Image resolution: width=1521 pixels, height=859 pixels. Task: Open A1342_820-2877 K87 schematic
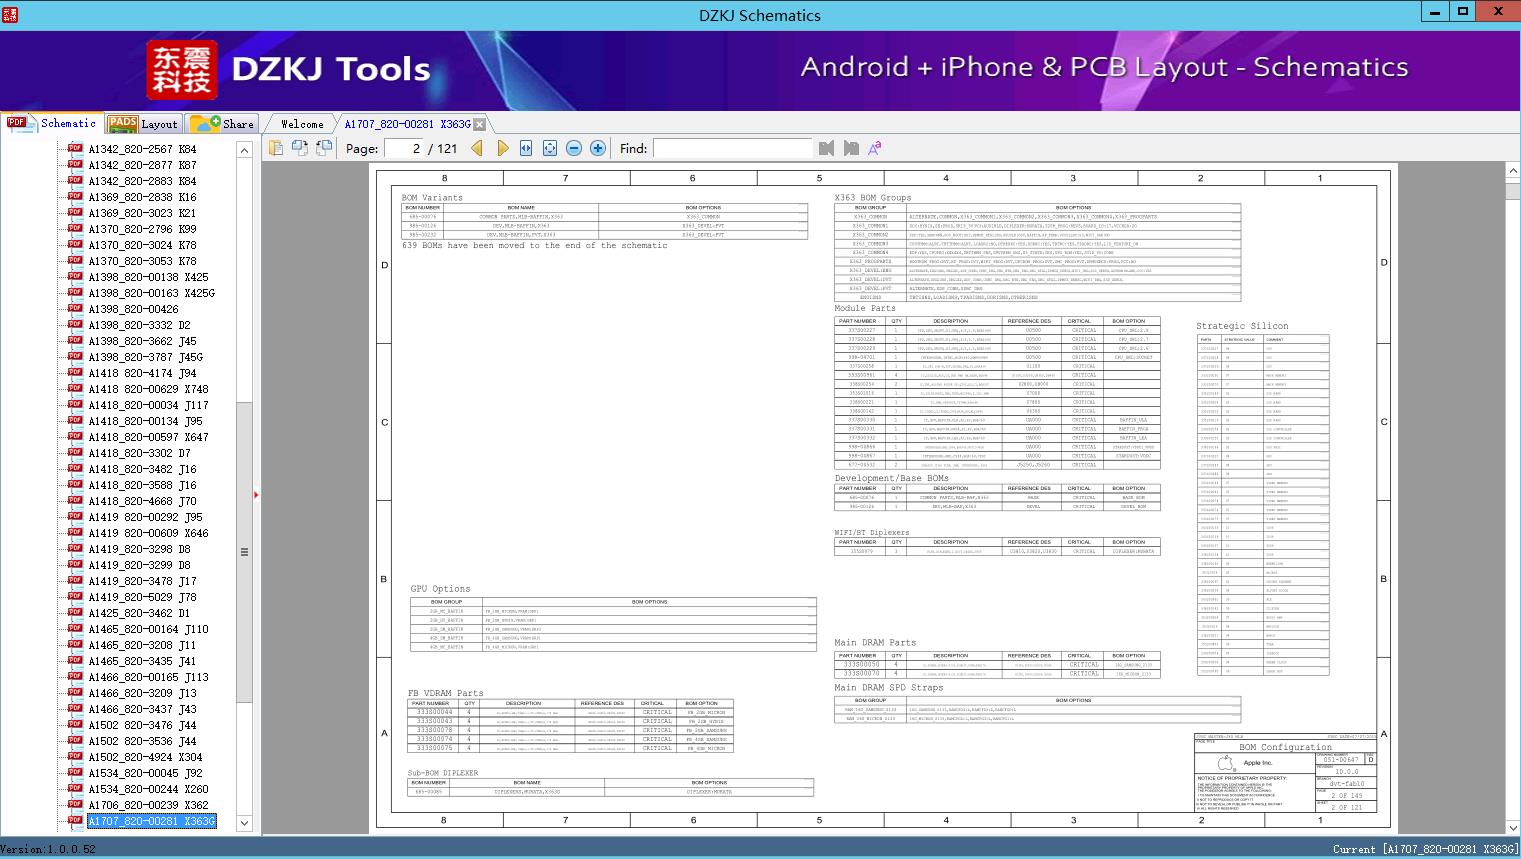coord(142,165)
